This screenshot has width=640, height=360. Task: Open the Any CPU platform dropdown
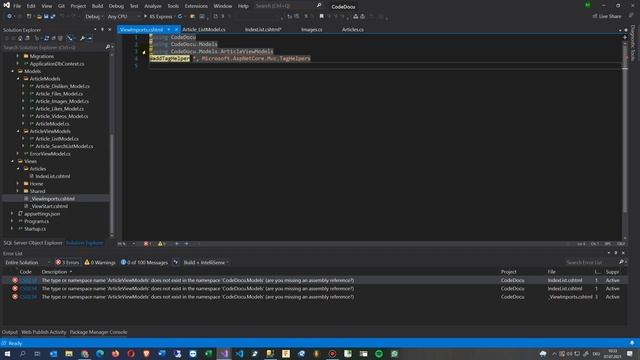123,17
